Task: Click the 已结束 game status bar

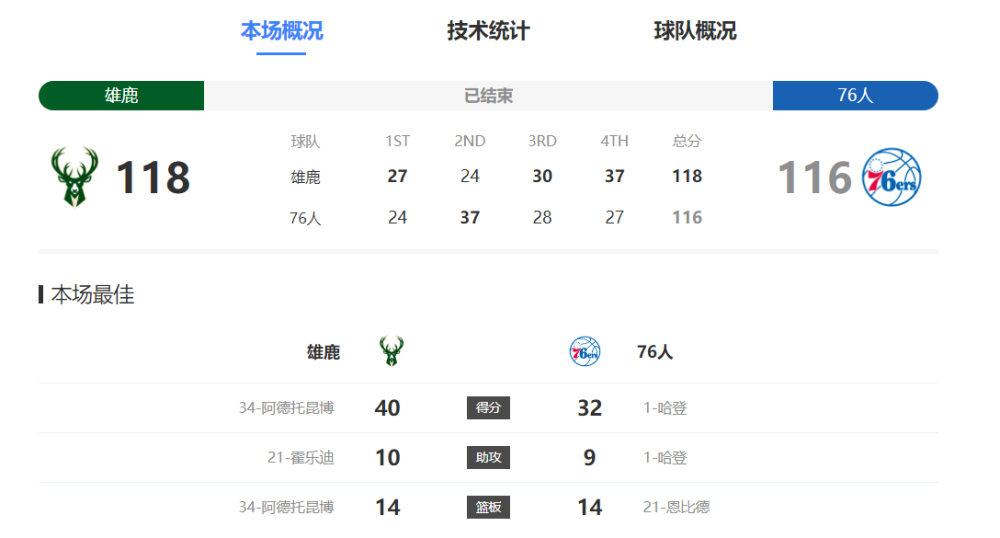Action: click(488, 96)
